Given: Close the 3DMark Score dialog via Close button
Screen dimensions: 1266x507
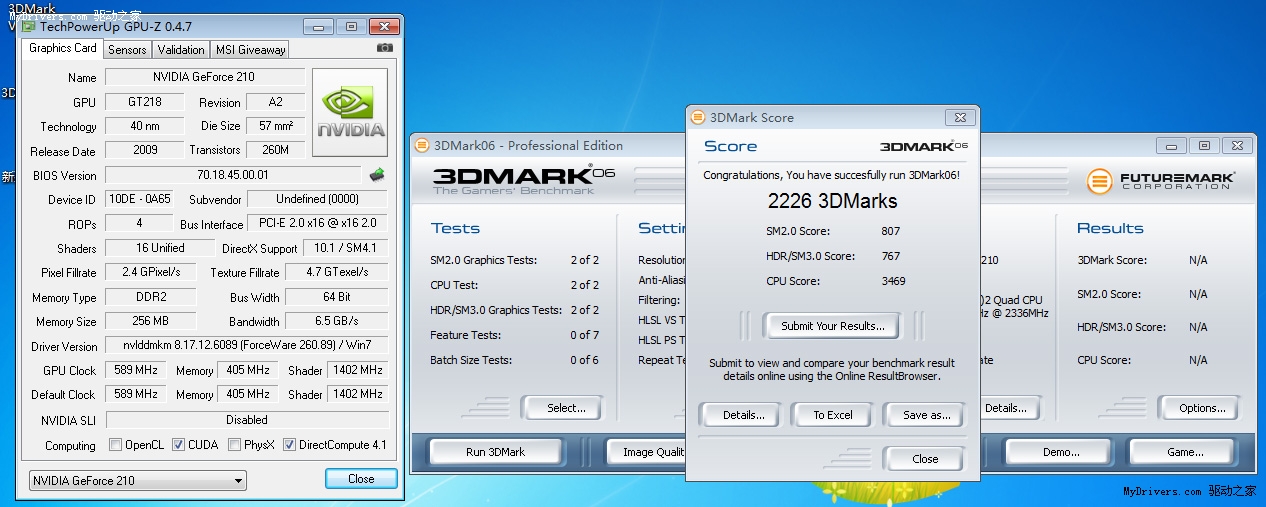Looking at the screenshot, I should 925,459.
